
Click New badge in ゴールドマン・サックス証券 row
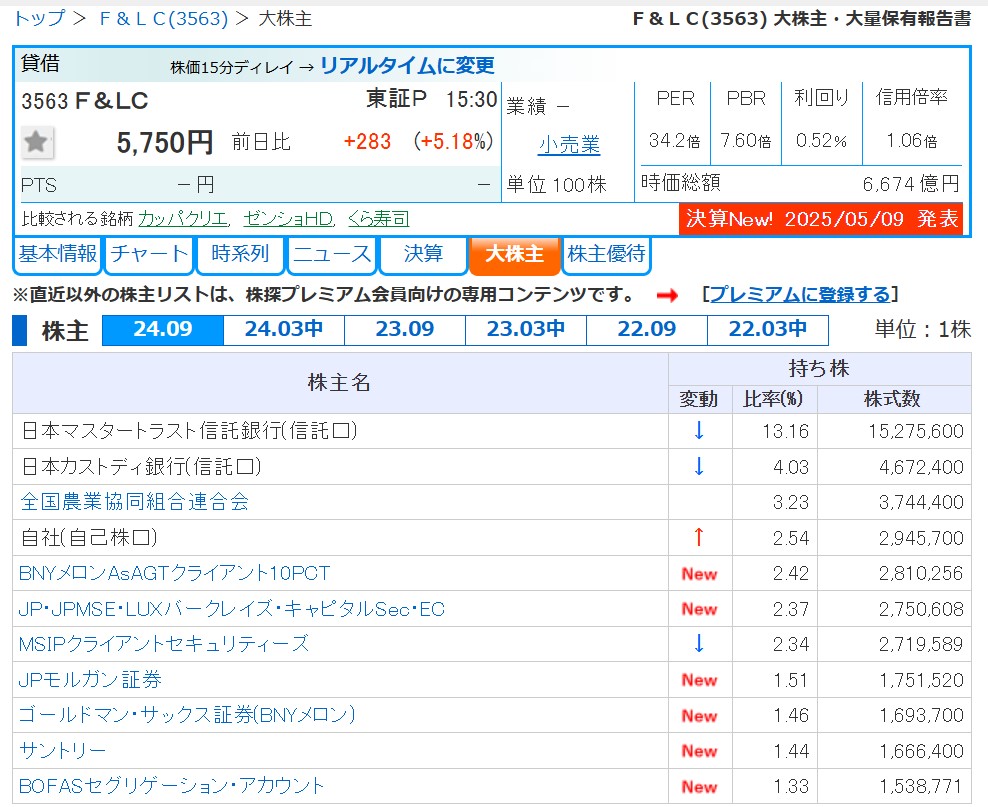point(699,716)
